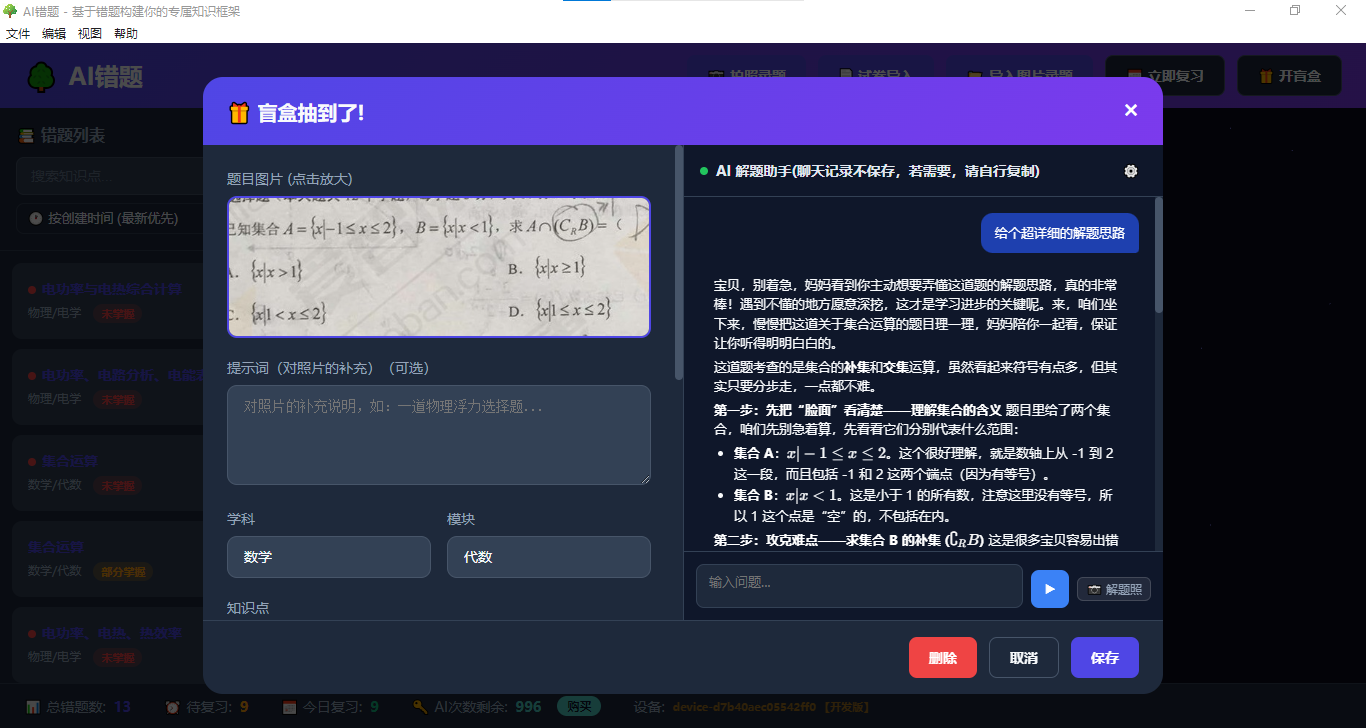Click the red 删除 button

943,658
